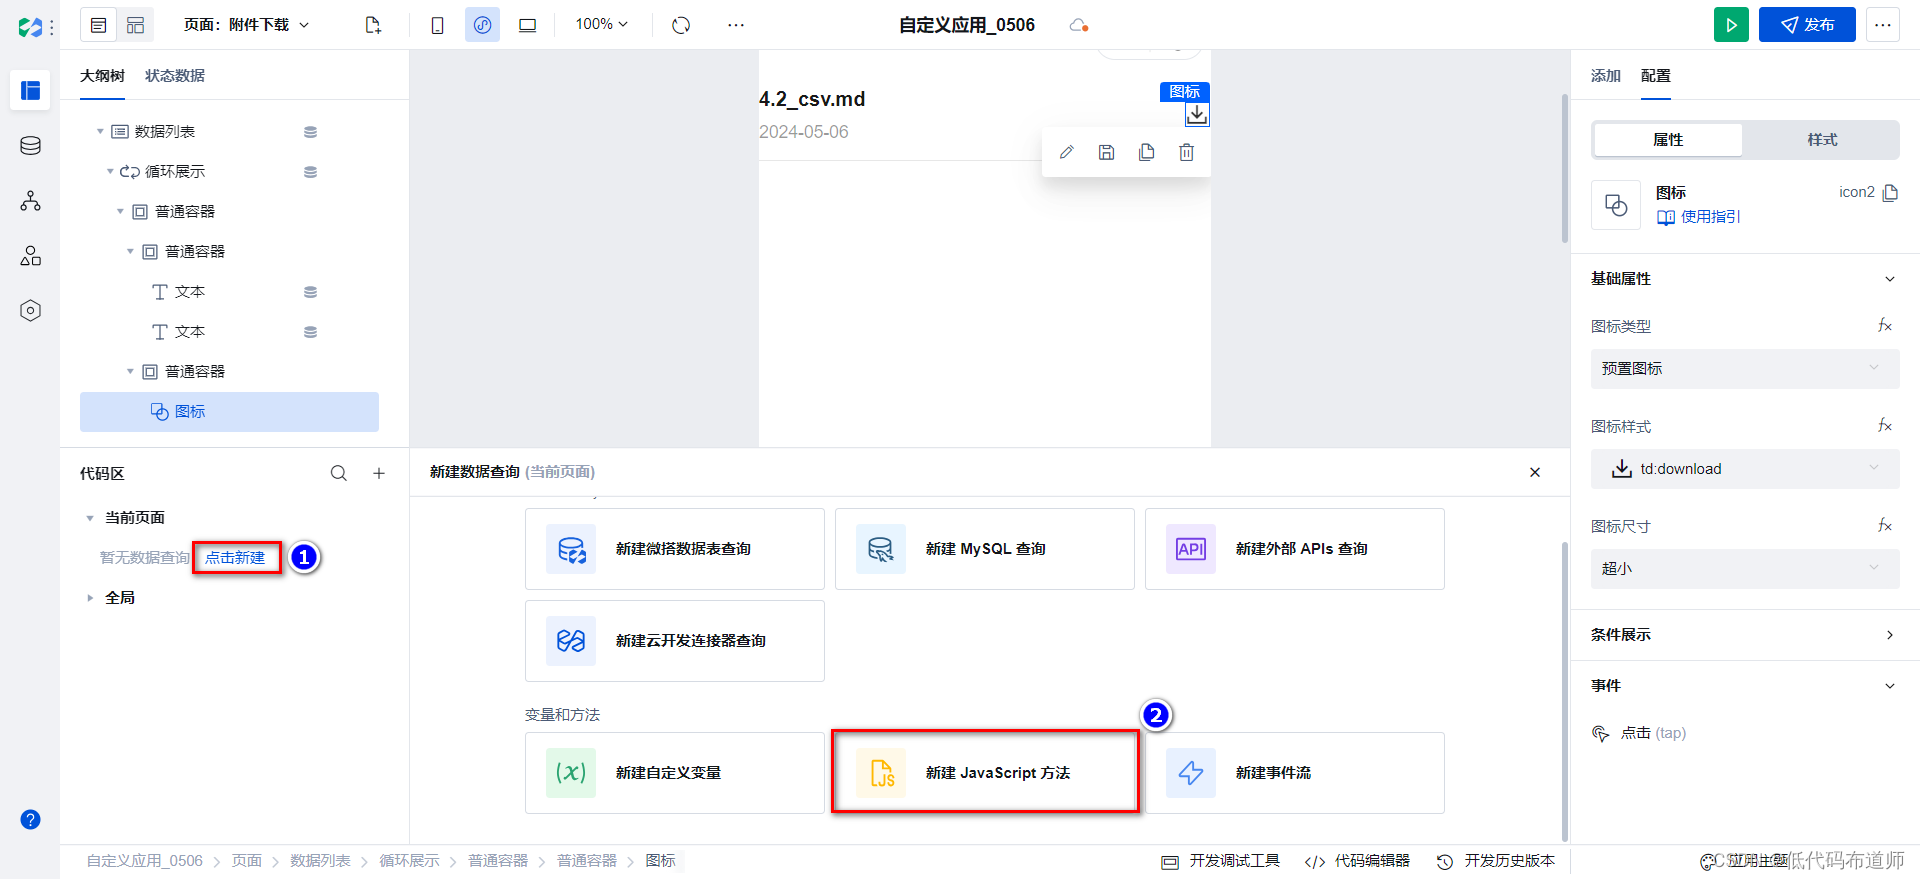This screenshot has width=1920, height=879.
Task: Switch to the 添加 tab
Action: [x=1606, y=76]
